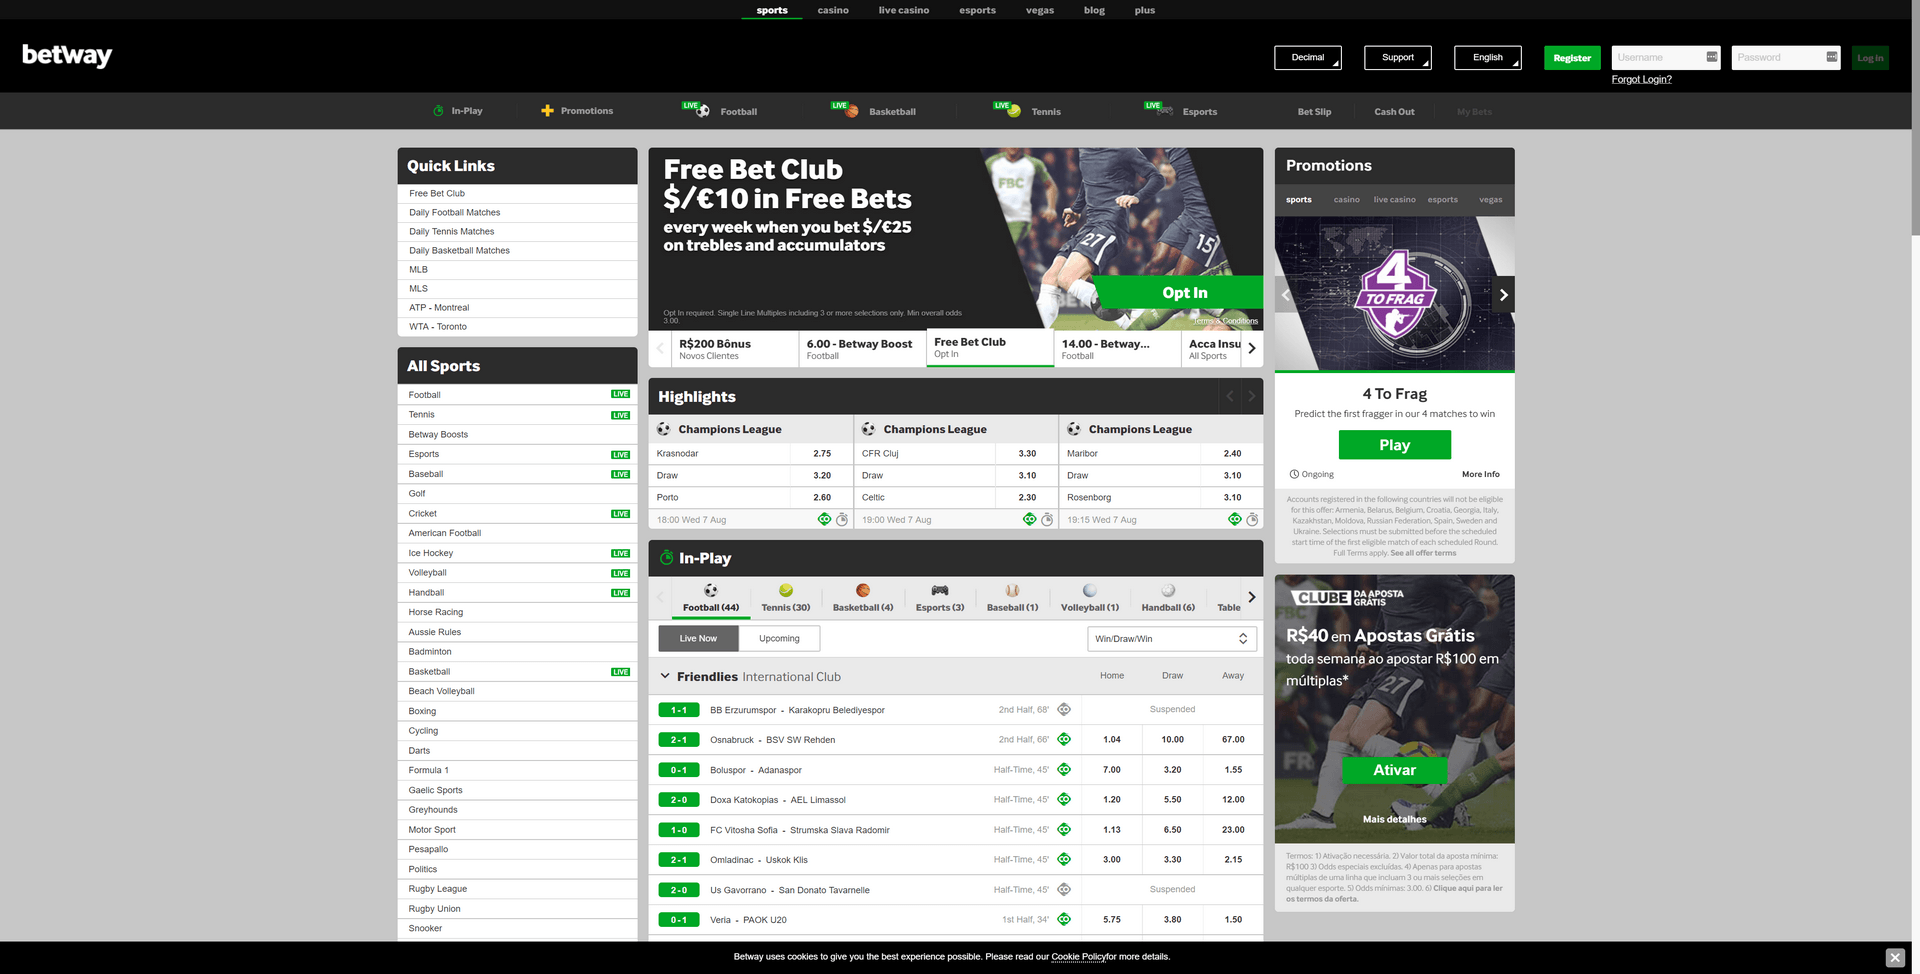
Task: Click the live stream icon for Krasnodar v Porto
Action: point(824,519)
